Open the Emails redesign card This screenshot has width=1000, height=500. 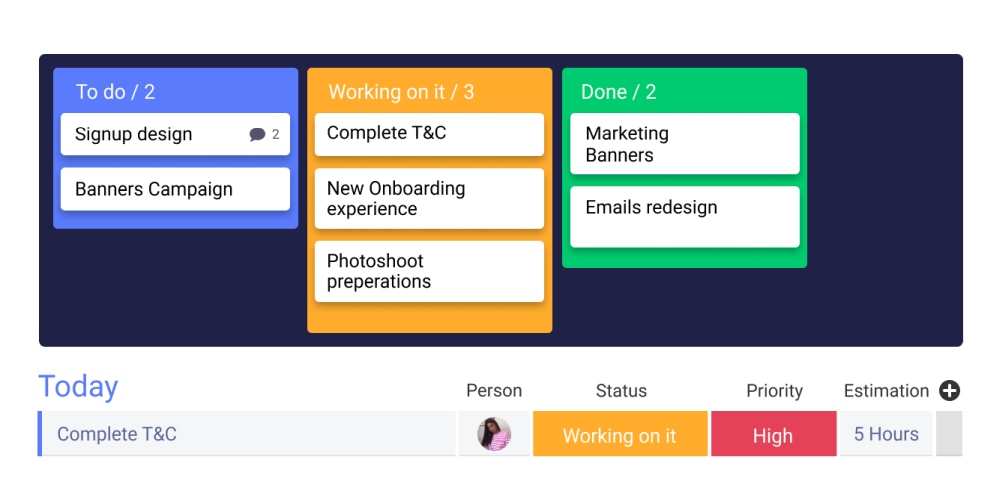tap(684, 216)
